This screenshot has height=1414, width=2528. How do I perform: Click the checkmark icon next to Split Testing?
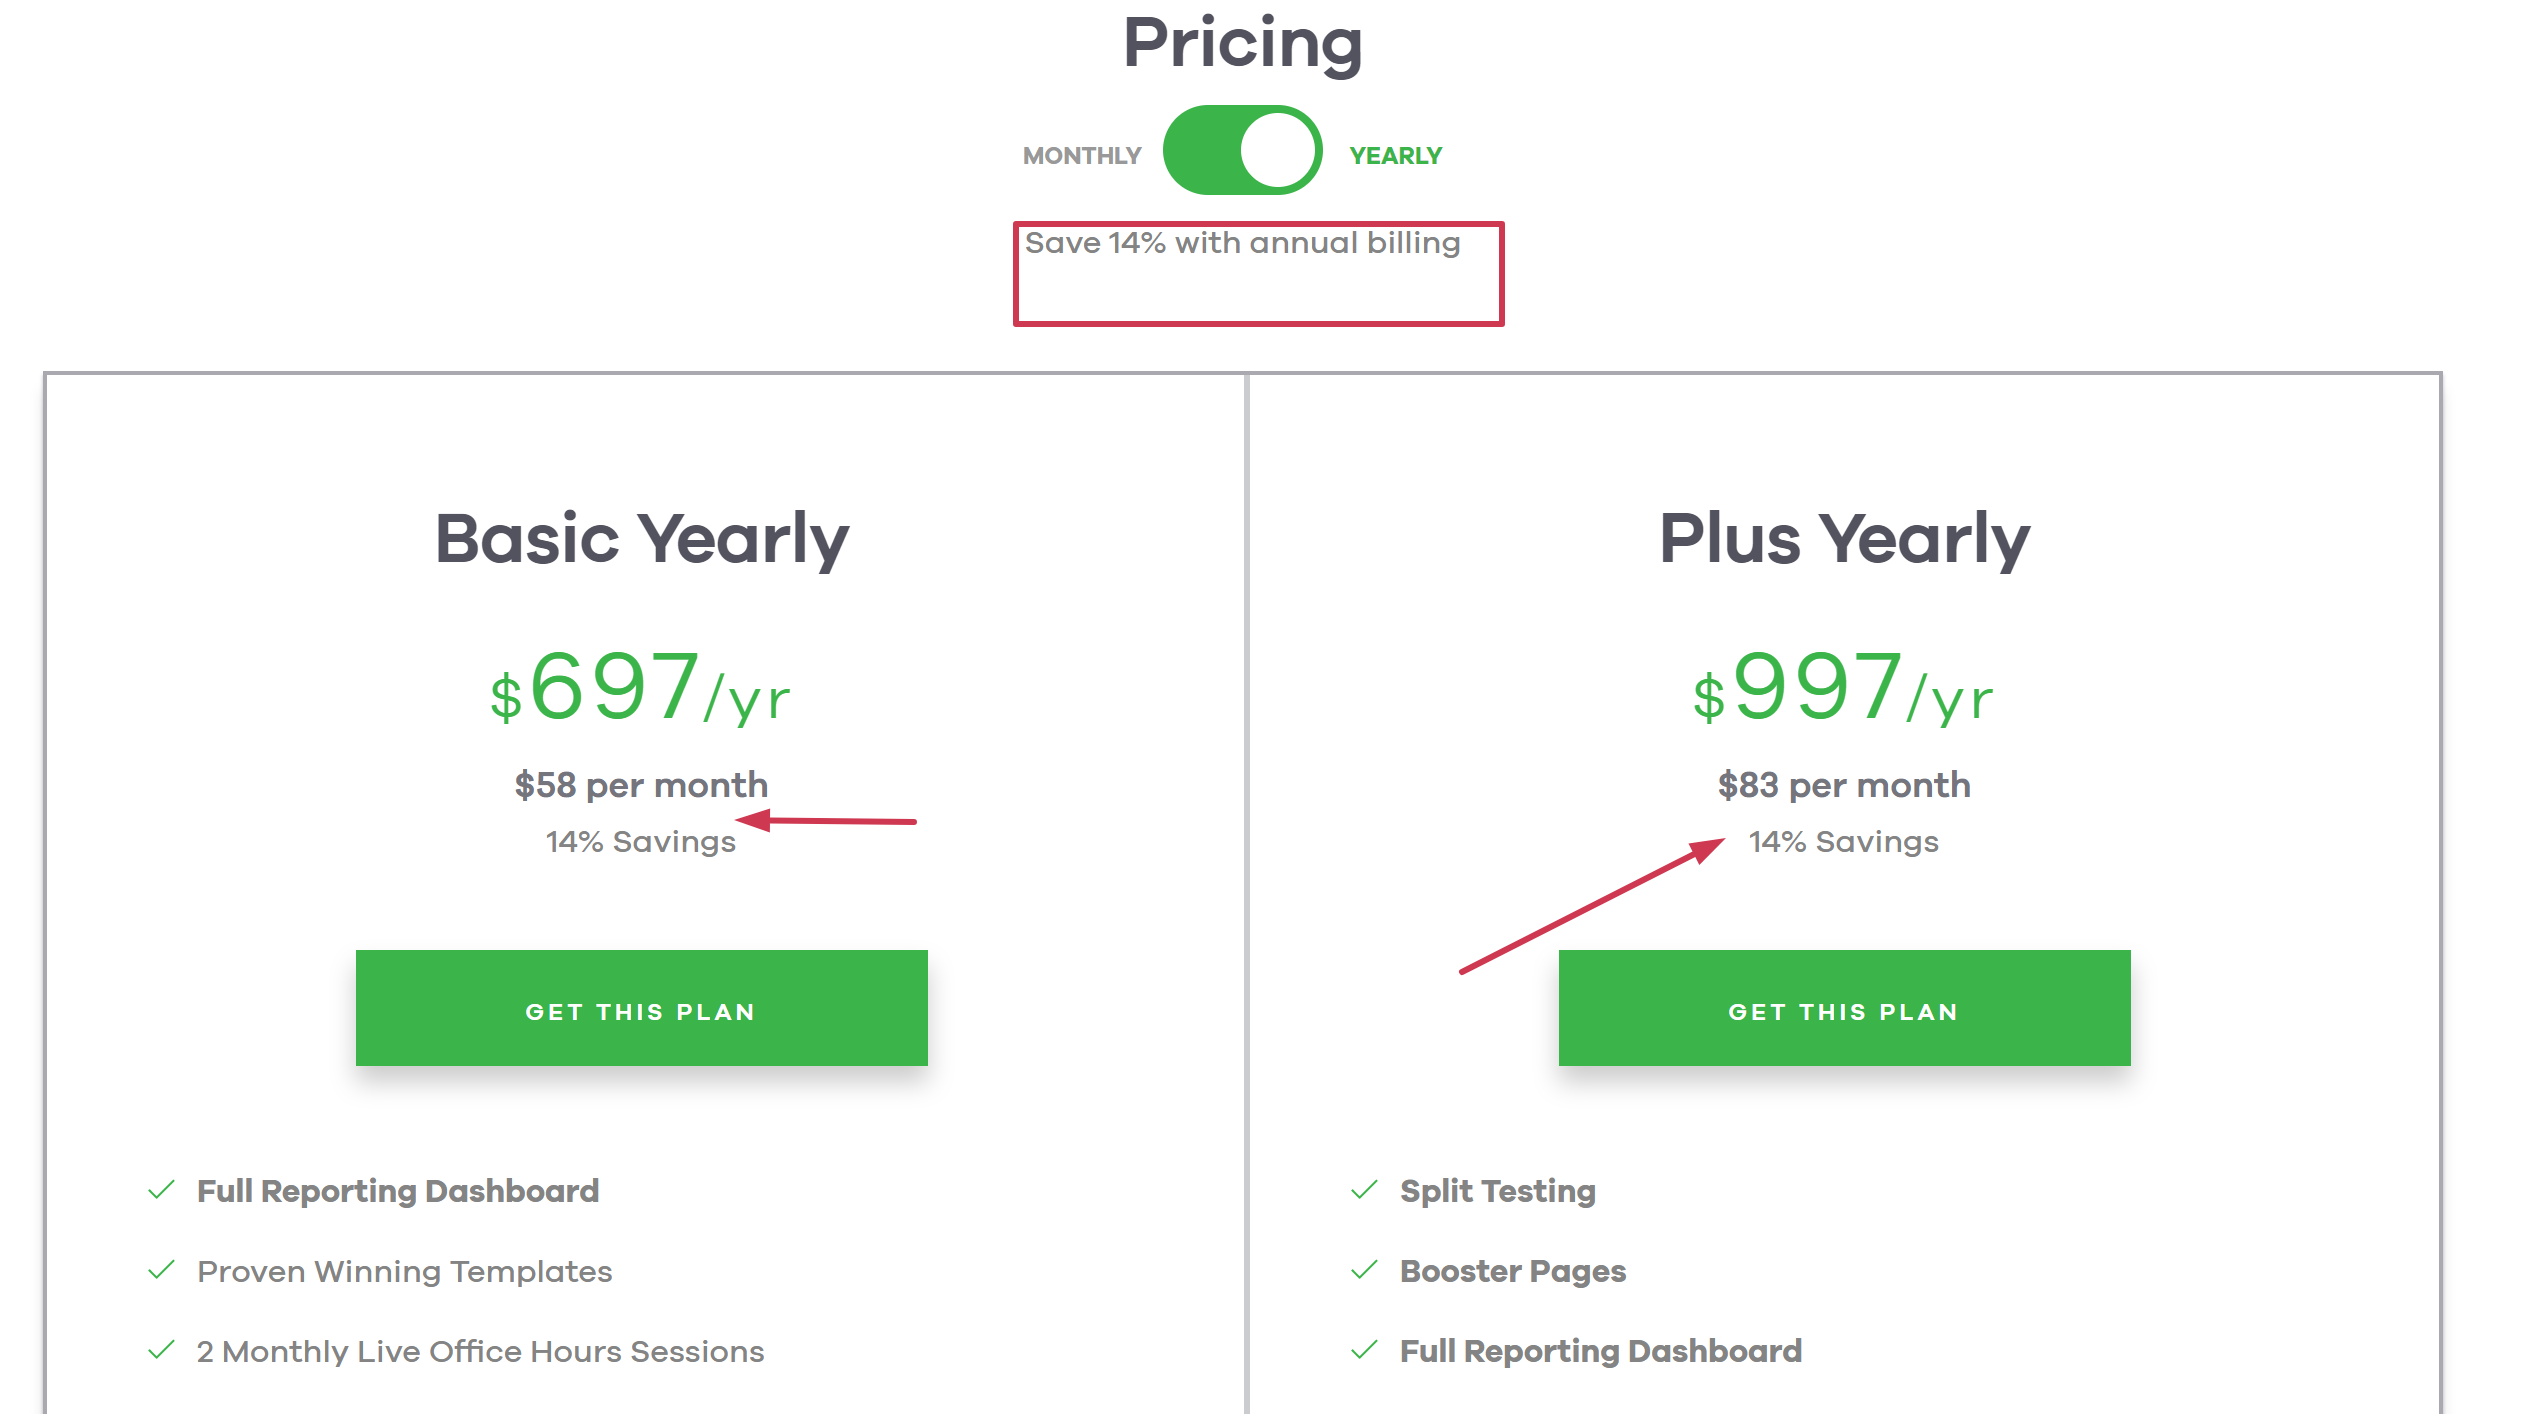[1365, 1190]
